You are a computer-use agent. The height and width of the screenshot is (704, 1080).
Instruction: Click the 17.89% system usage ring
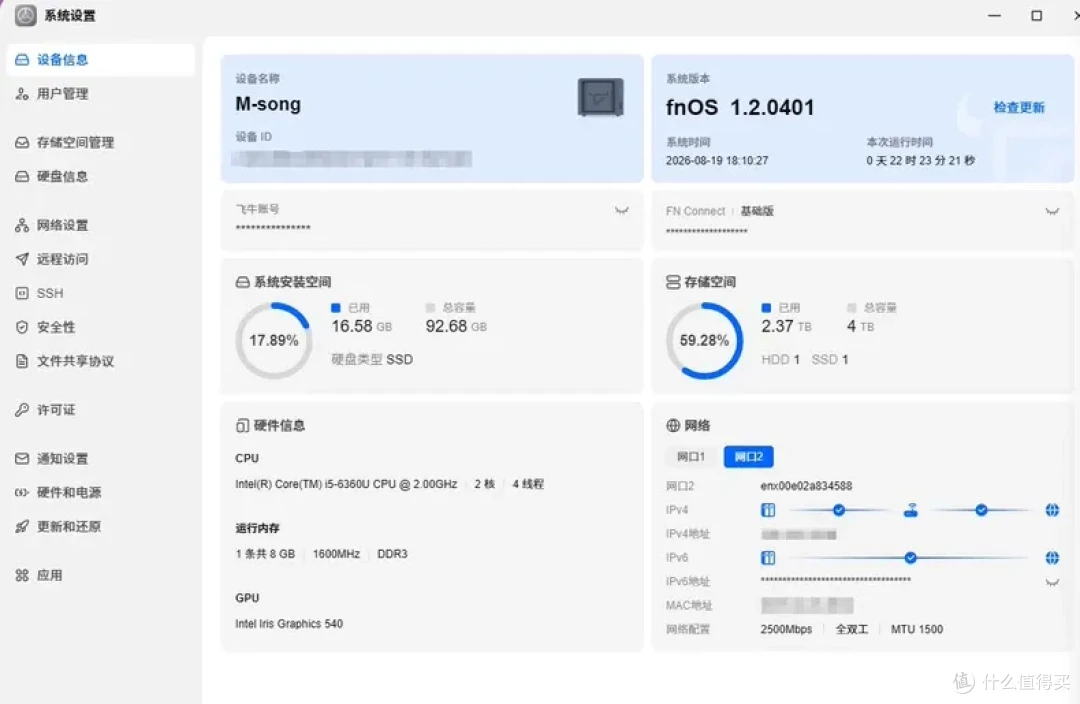(273, 340)
